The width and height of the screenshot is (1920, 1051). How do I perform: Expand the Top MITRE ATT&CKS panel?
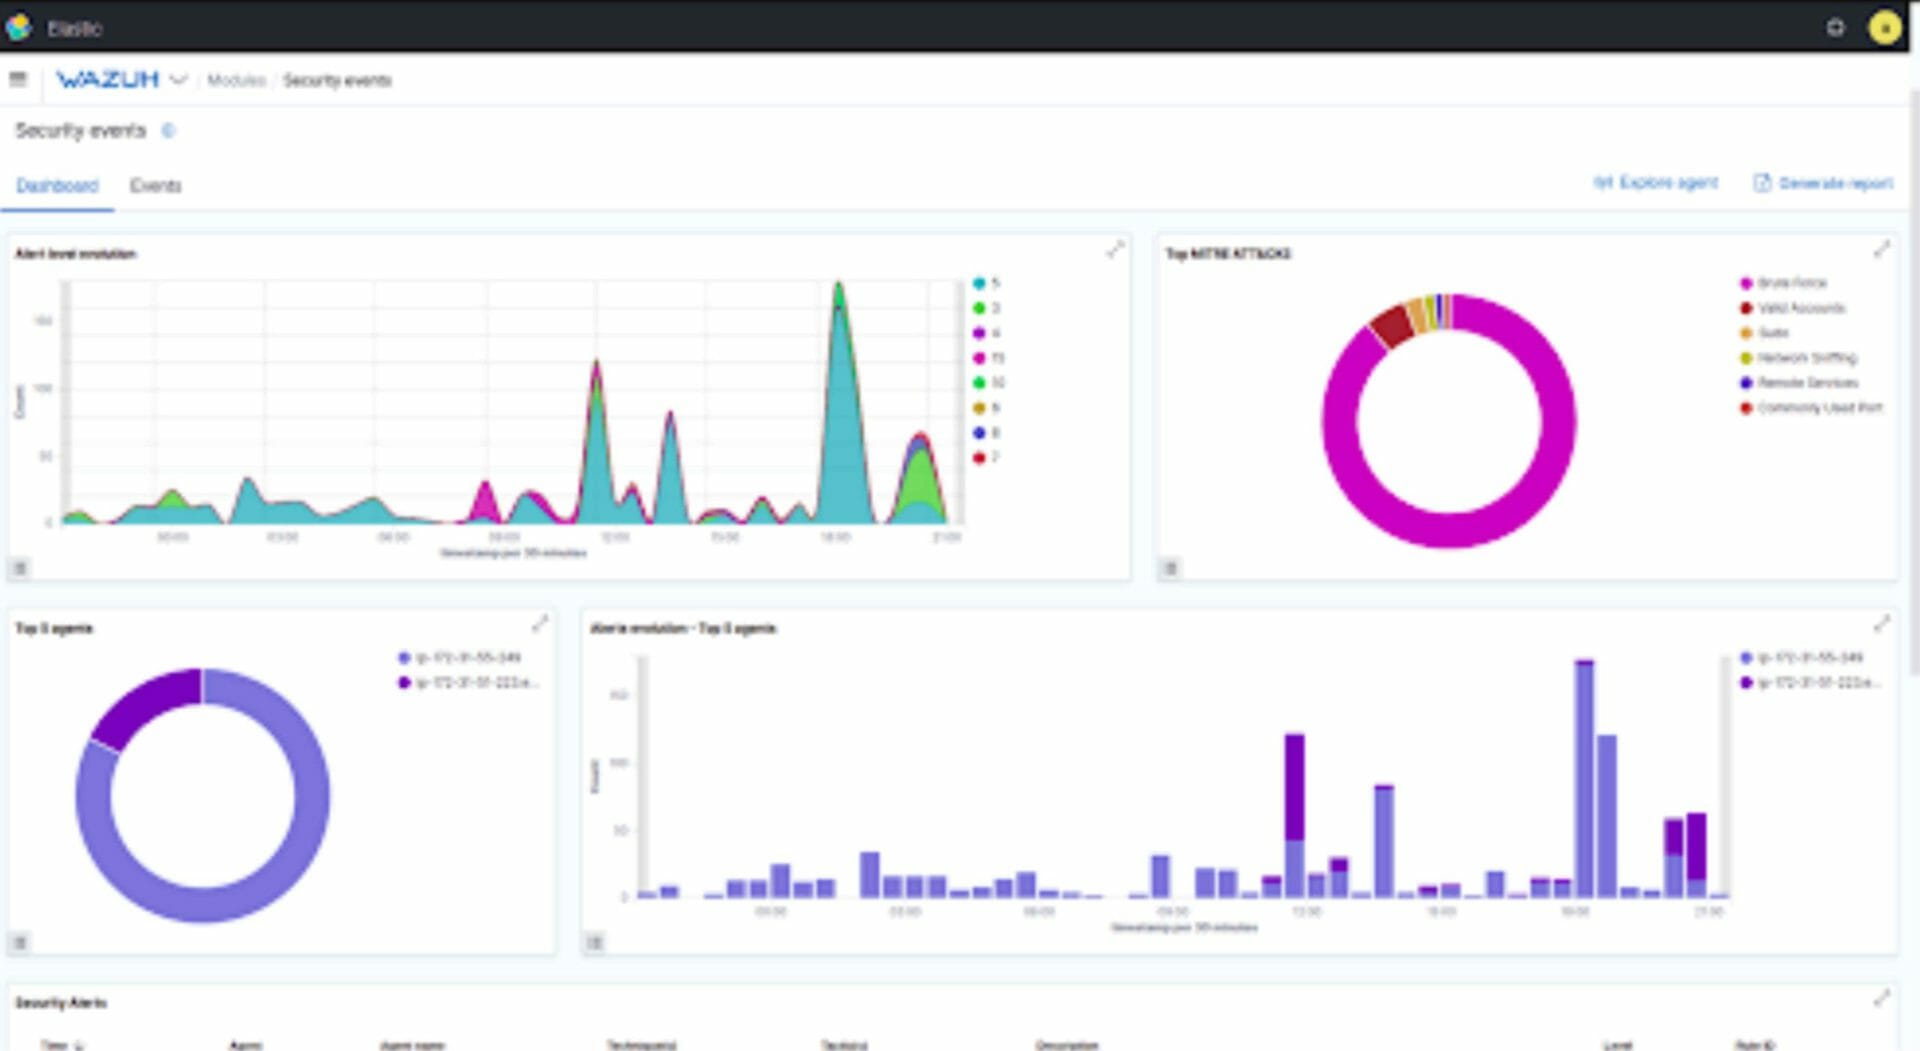point(1881,250)
